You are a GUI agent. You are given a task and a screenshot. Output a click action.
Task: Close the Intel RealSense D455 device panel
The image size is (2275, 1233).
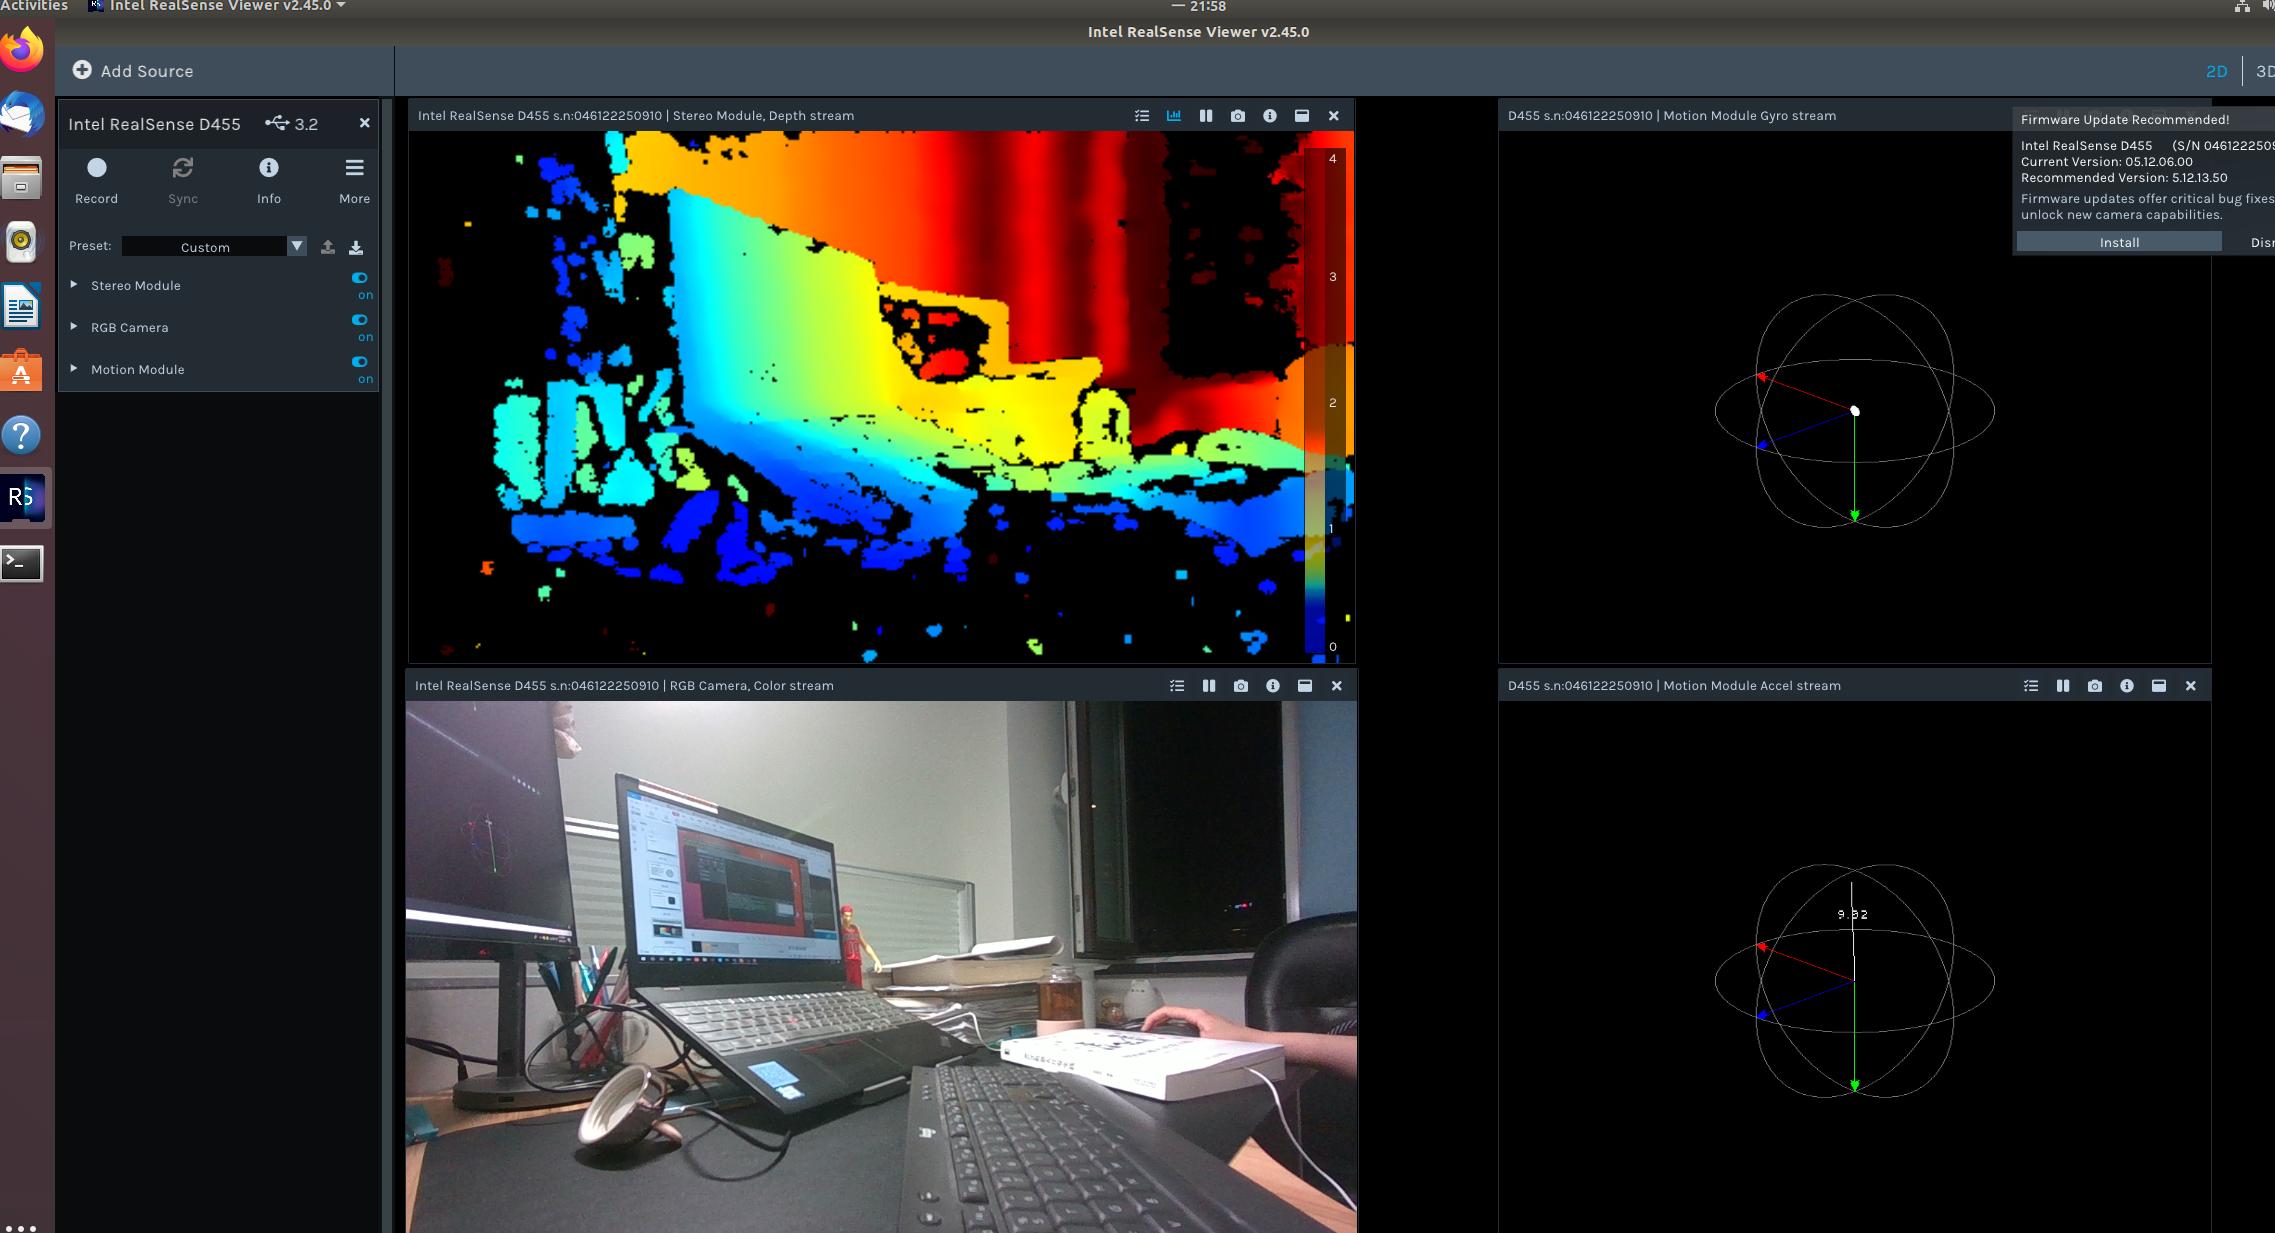[365, 123]
